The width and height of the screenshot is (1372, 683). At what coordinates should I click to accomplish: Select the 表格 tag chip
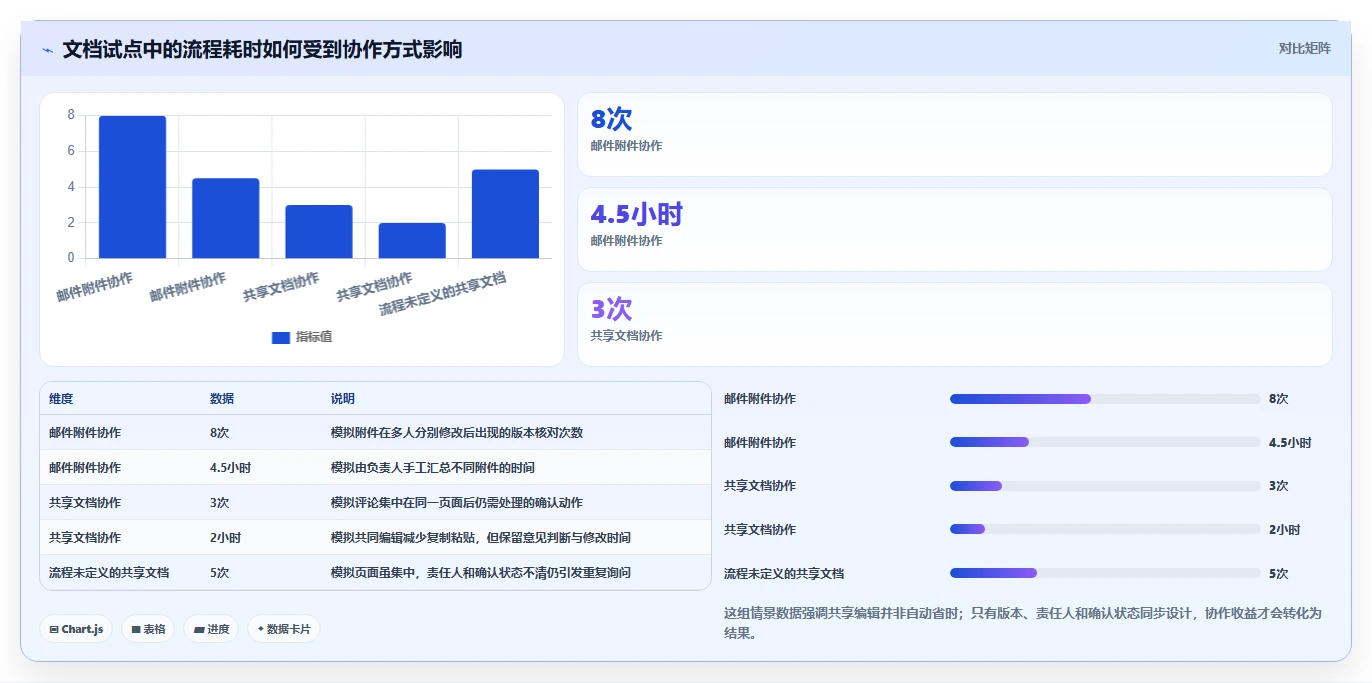tap(148, 629)
